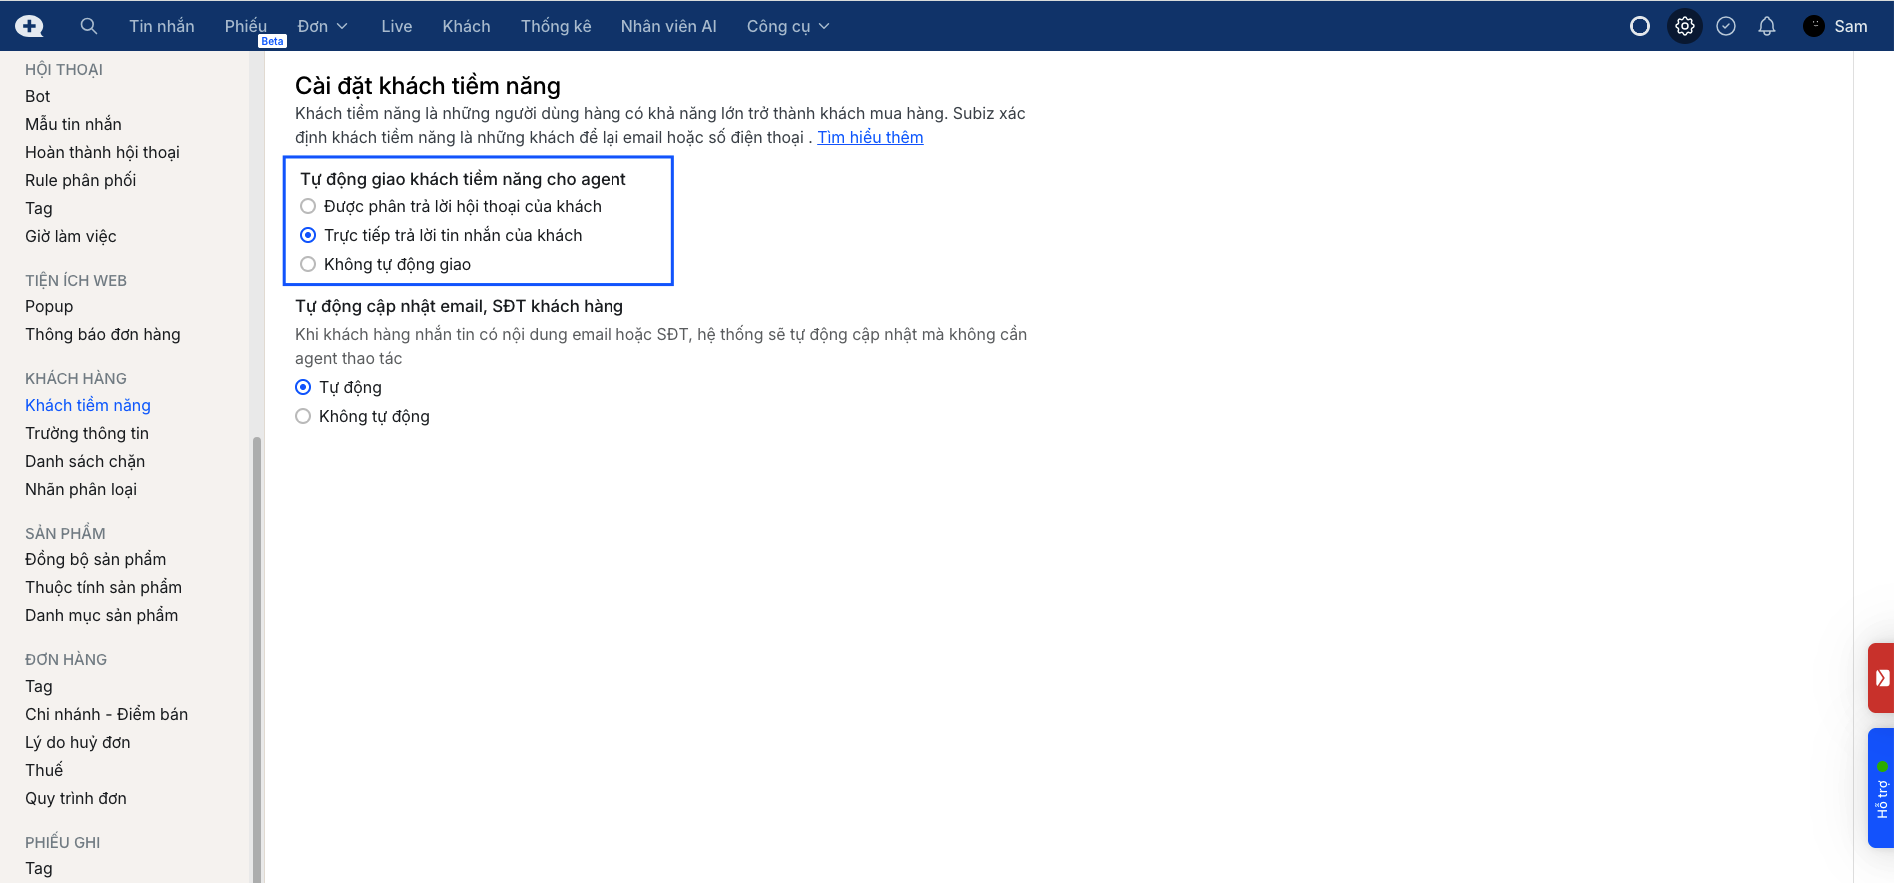Choose 'Không tự động' radio option
The width and height of the screenshot is (1894, 883).
point(303,416)
